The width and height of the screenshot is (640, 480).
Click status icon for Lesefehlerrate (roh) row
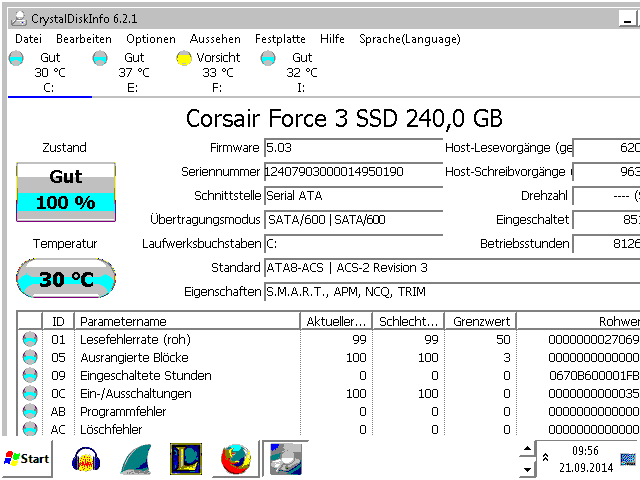(x=30, y=339)
